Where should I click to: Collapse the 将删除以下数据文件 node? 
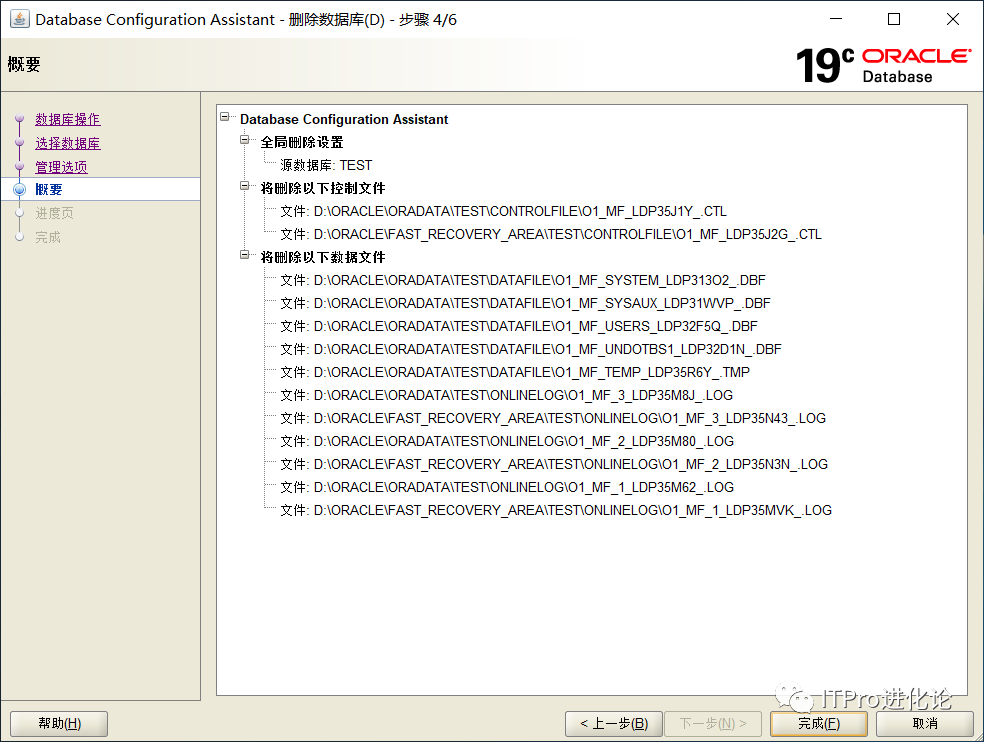[x=245, y=255]
